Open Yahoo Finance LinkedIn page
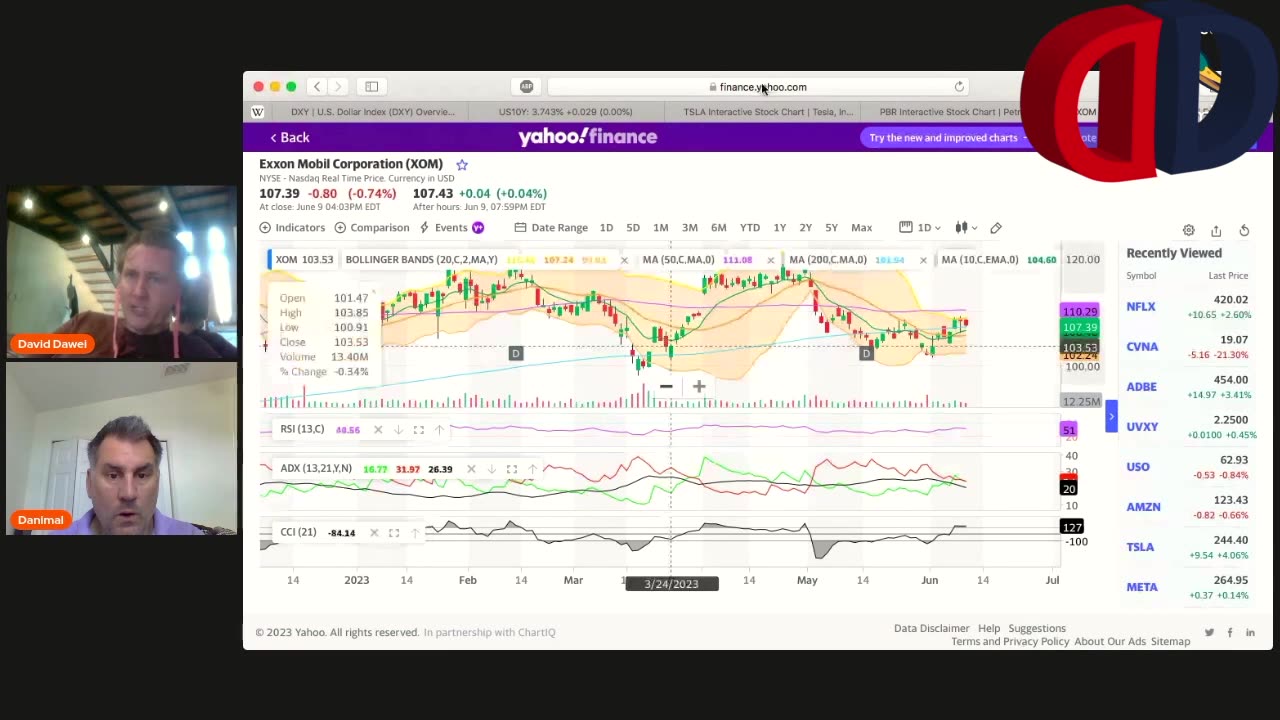The height and width of the screenshot is (720, 1280). 1250,632
